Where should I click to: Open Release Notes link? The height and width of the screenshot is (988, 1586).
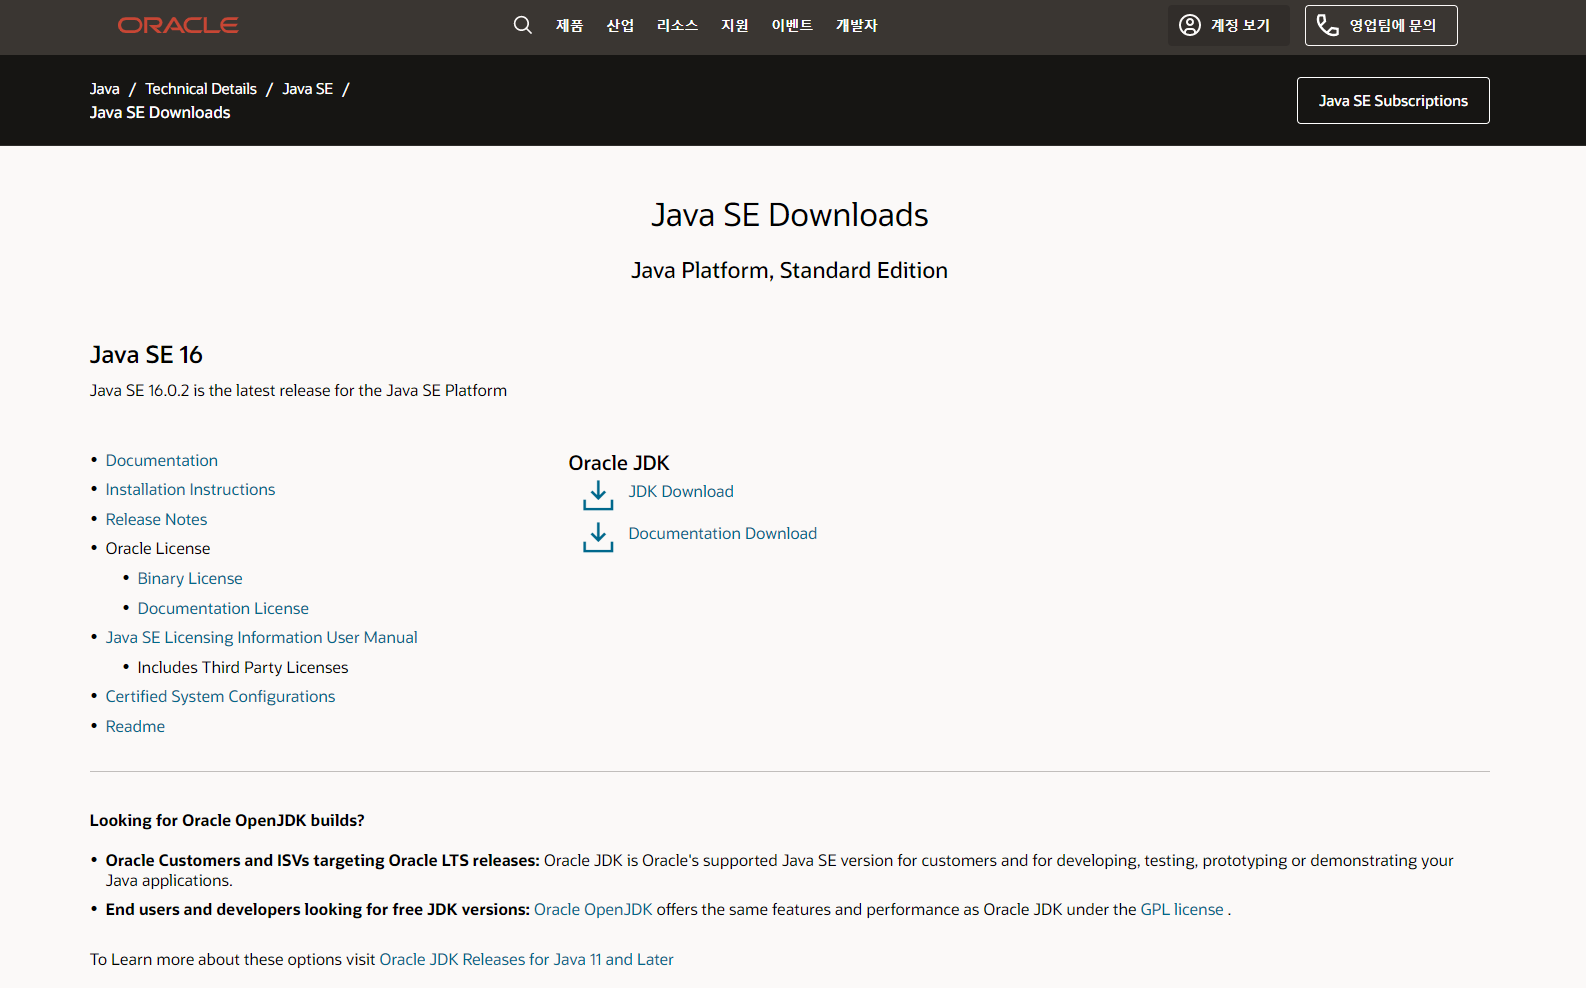click(x=156, y=519)
